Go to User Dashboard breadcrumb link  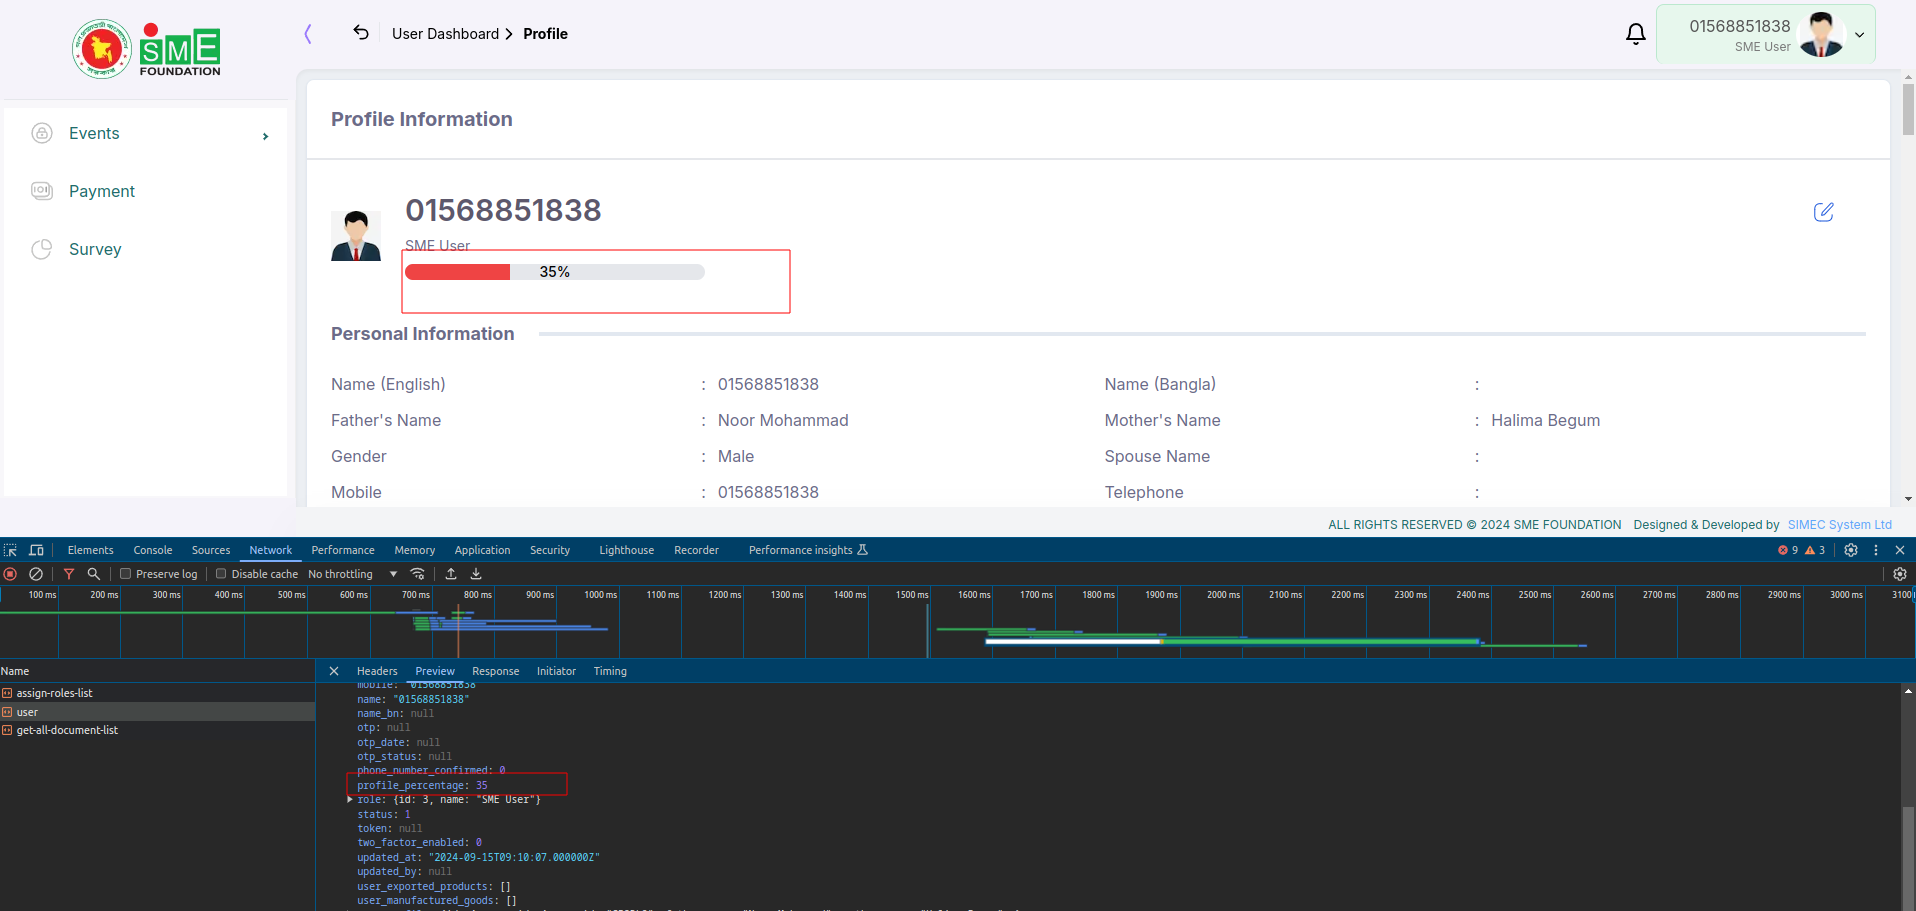pos(445,34)
